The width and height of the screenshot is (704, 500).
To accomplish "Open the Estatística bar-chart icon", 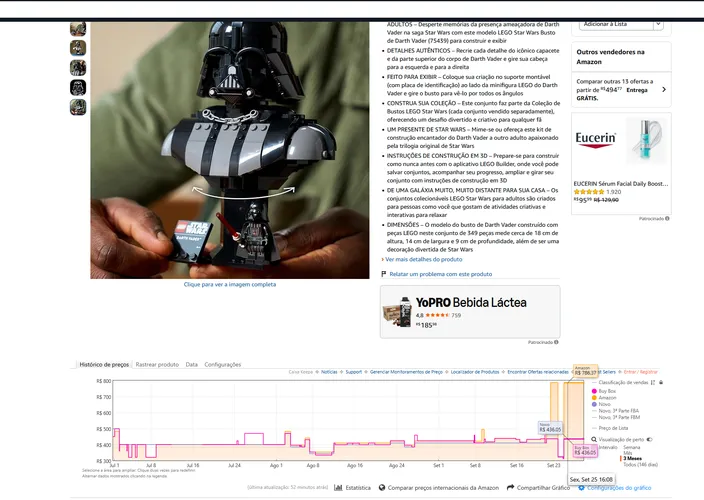I will pyautogui.click(x=338, y=487).
